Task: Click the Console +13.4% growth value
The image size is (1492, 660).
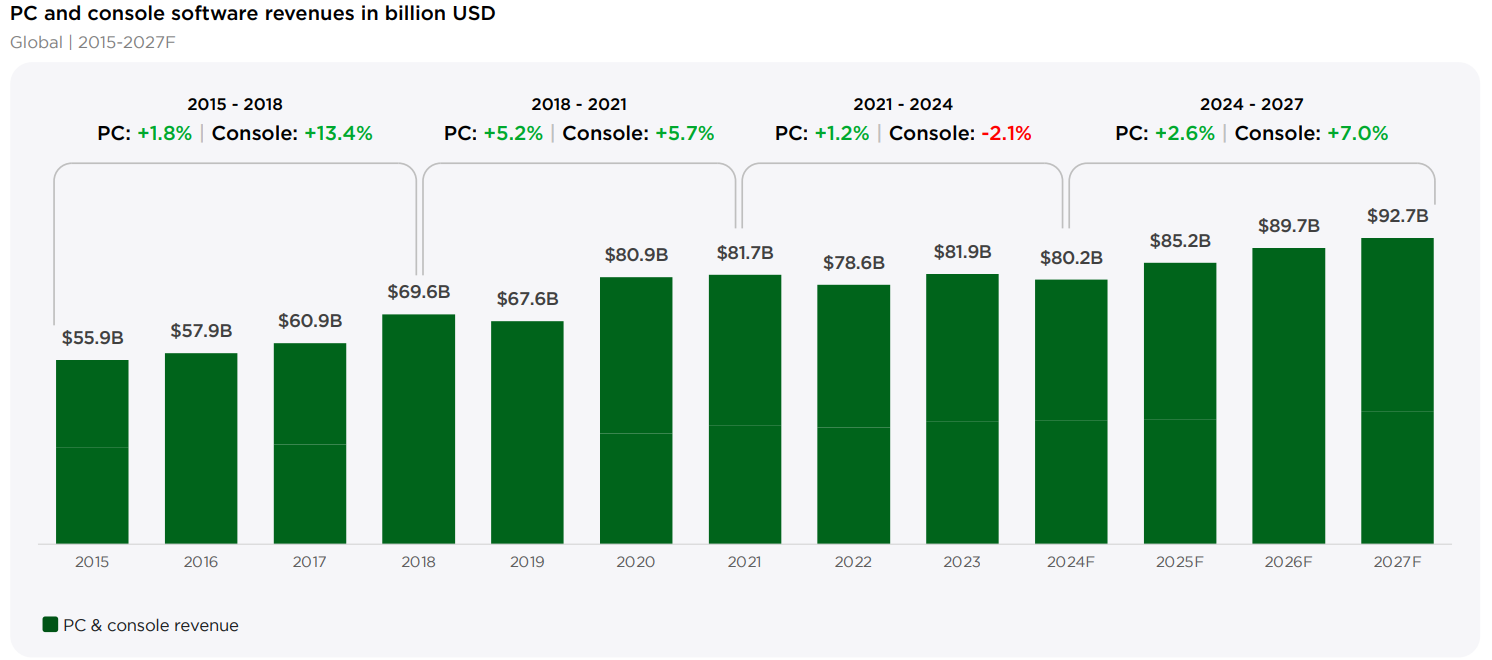Action: [339, 133]
